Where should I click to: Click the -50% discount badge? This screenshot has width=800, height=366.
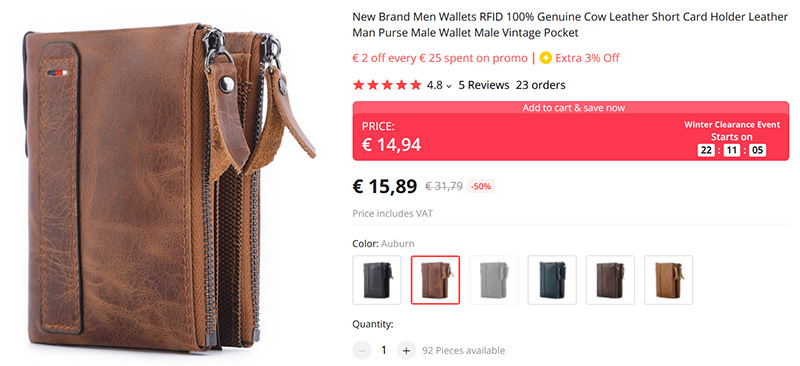tap(481, 187)
